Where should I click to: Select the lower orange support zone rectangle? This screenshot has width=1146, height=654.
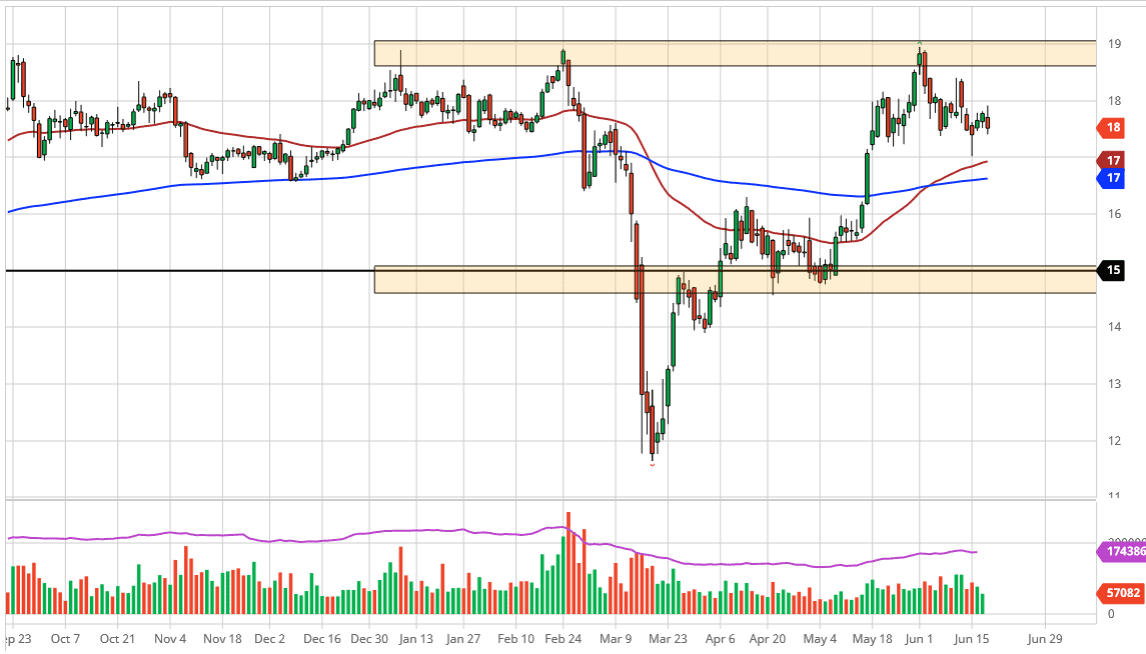pos(734,280)
